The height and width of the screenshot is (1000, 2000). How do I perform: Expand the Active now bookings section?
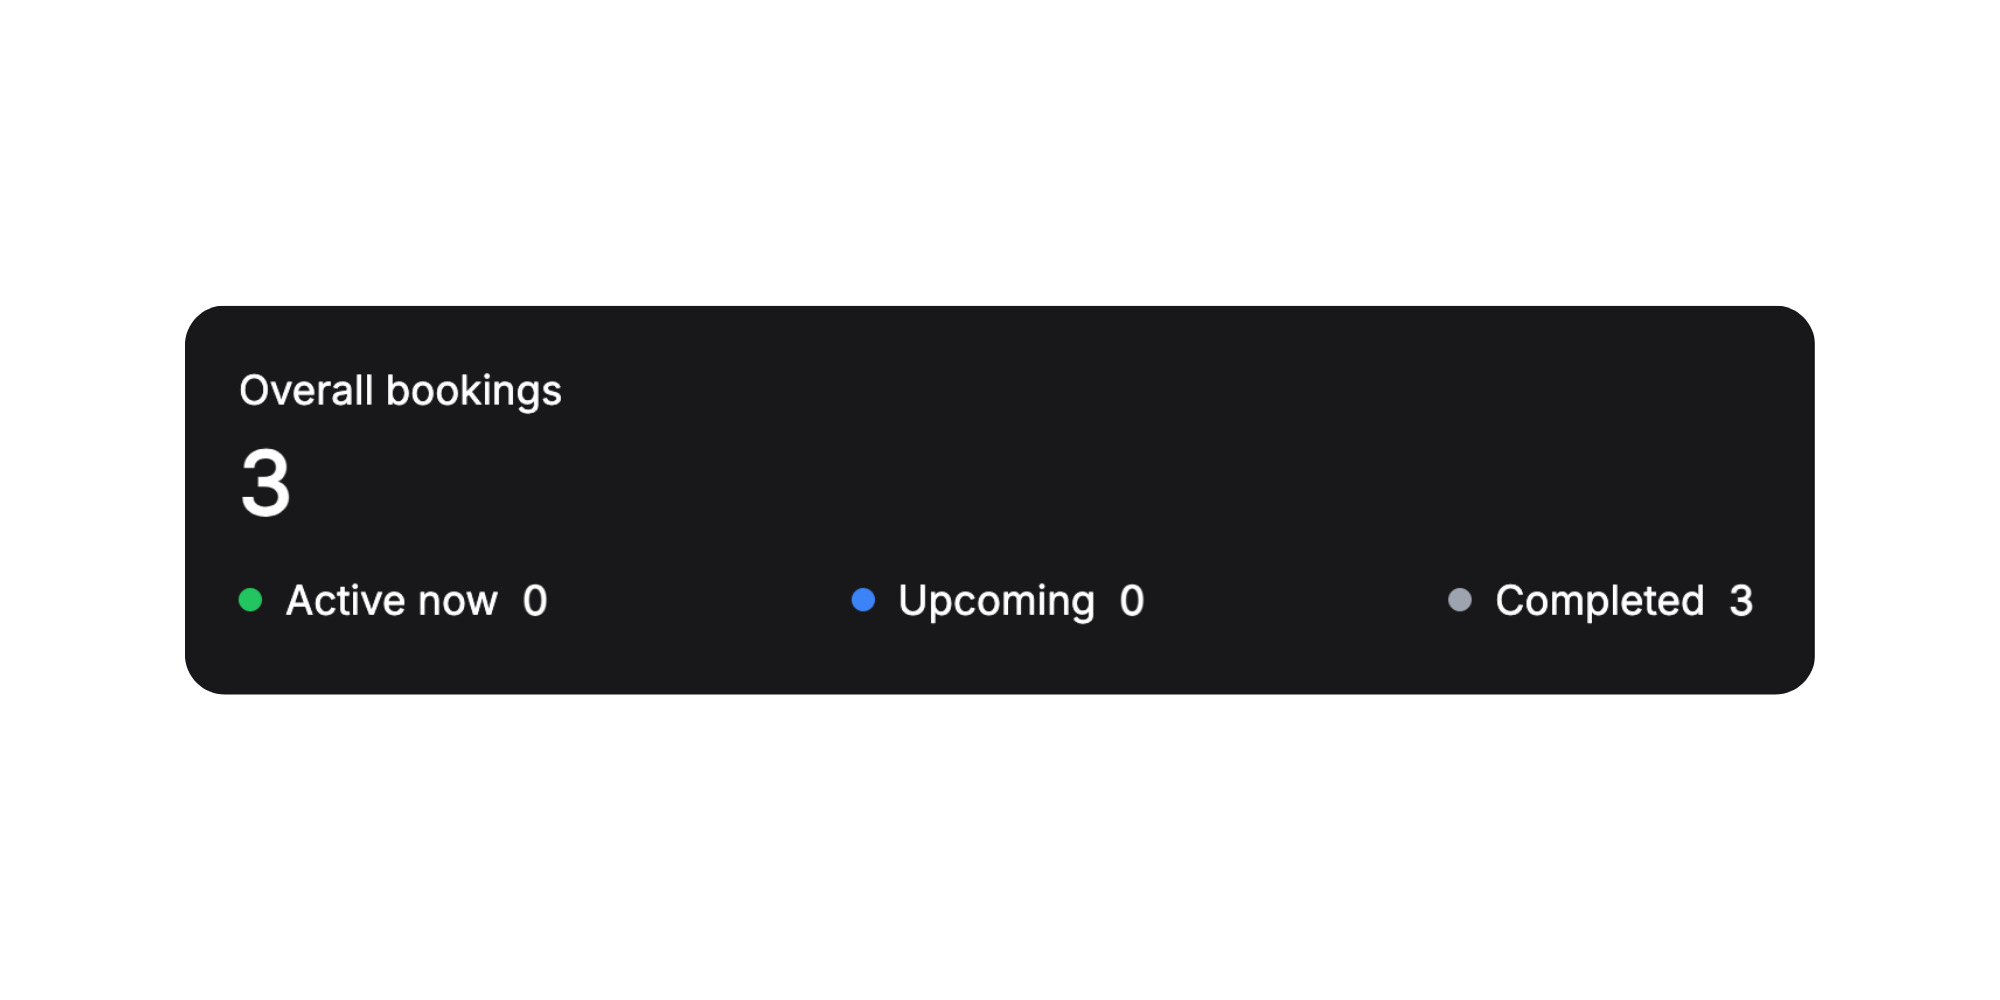coord(392,600)
